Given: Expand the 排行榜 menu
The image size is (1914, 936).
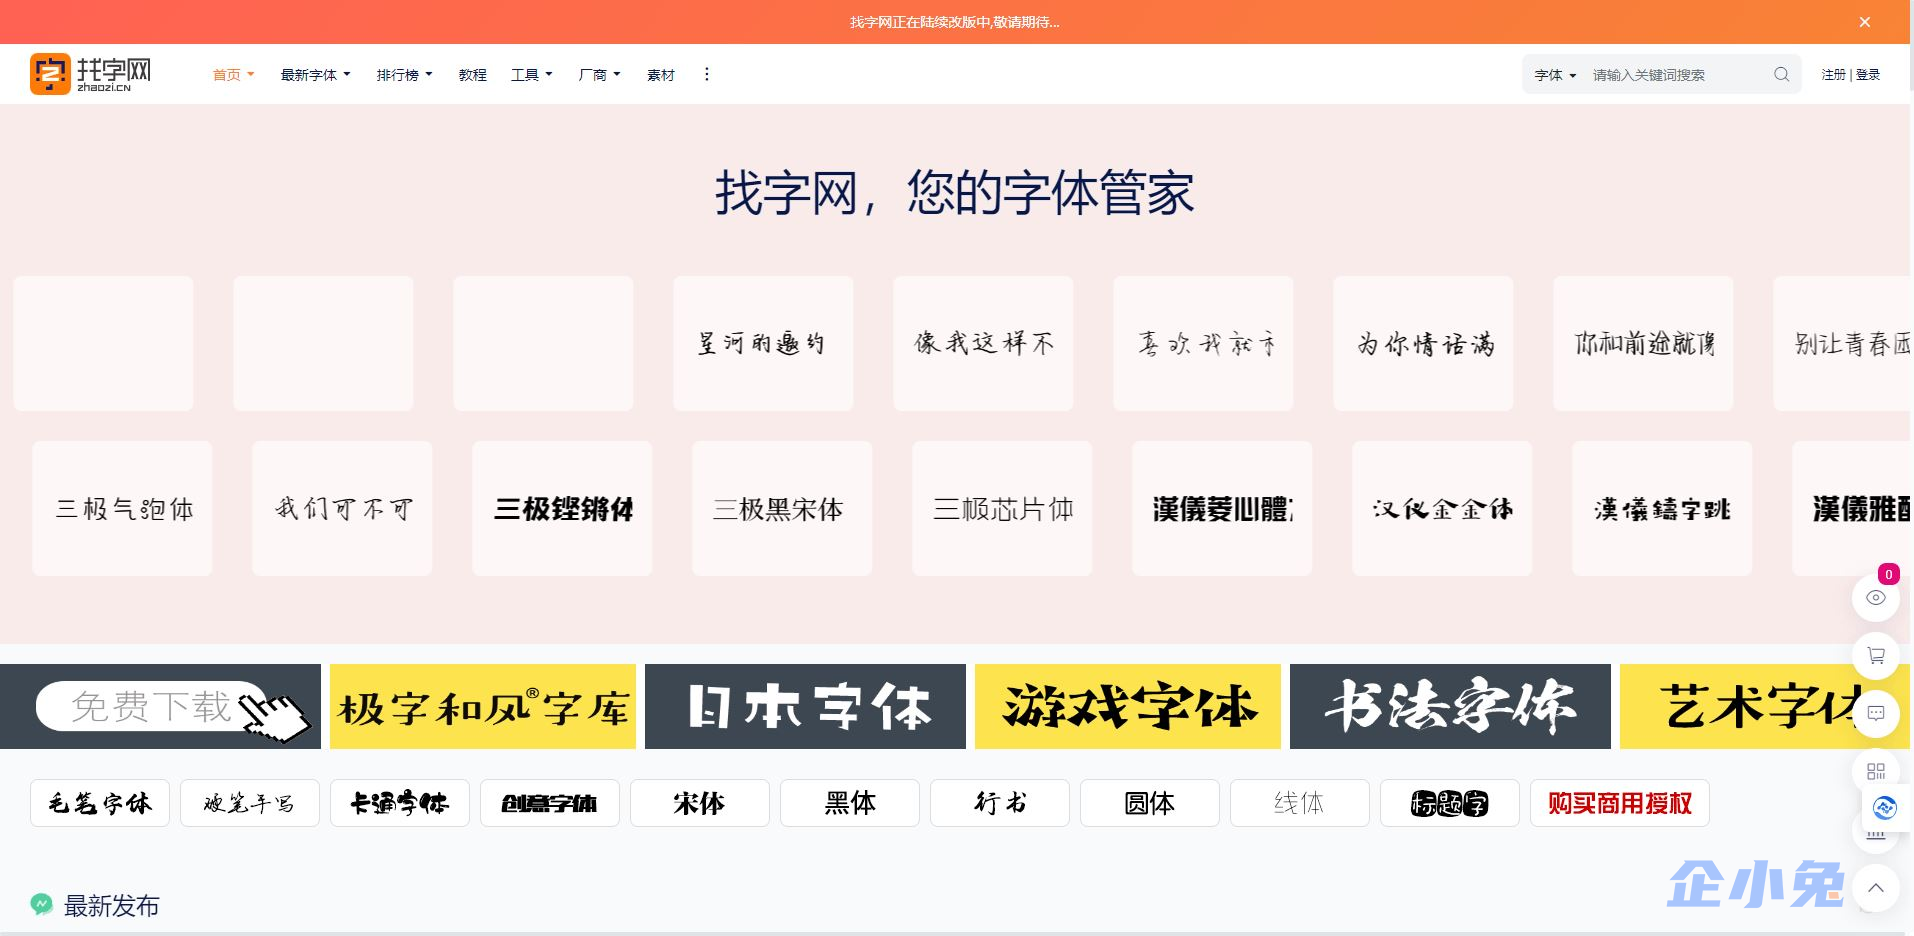Looking at the screenshot, I should click(404, 75).
